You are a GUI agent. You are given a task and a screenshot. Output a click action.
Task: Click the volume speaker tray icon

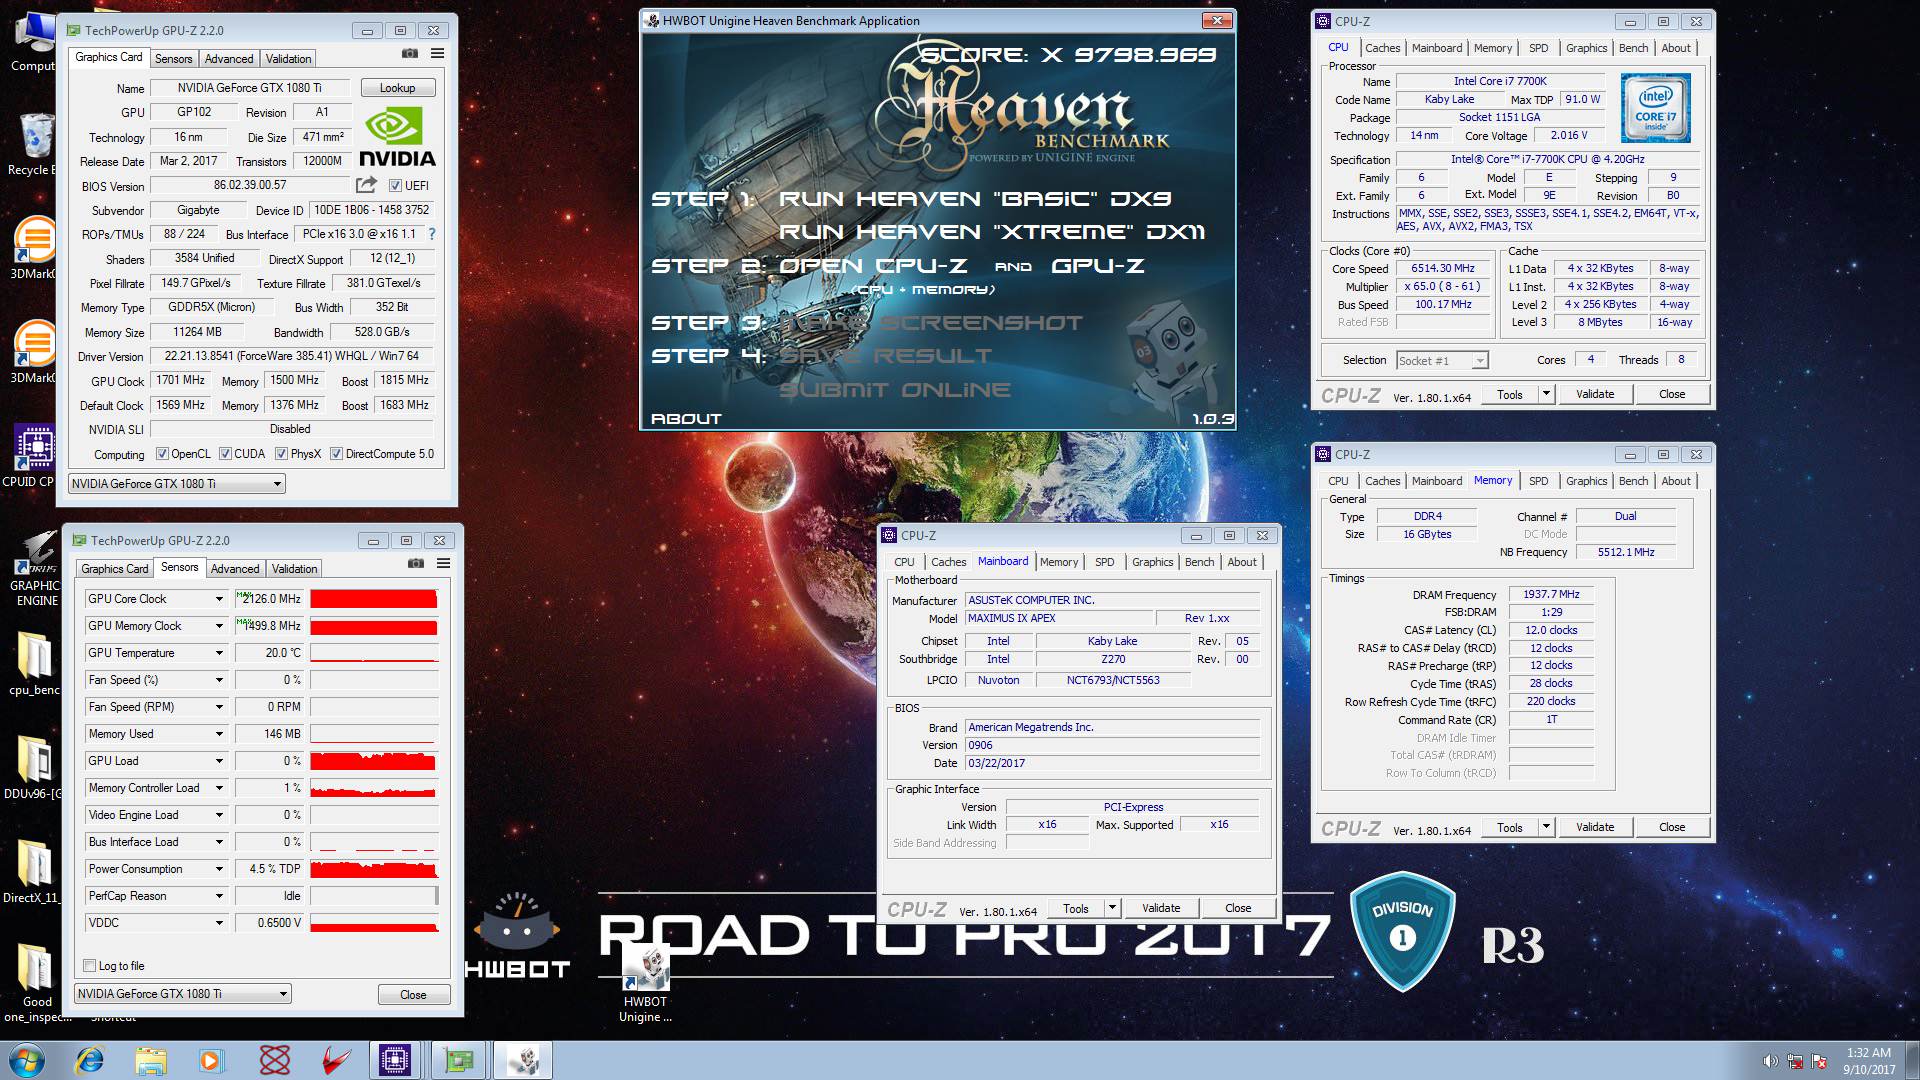[x=1770, y=1061]
